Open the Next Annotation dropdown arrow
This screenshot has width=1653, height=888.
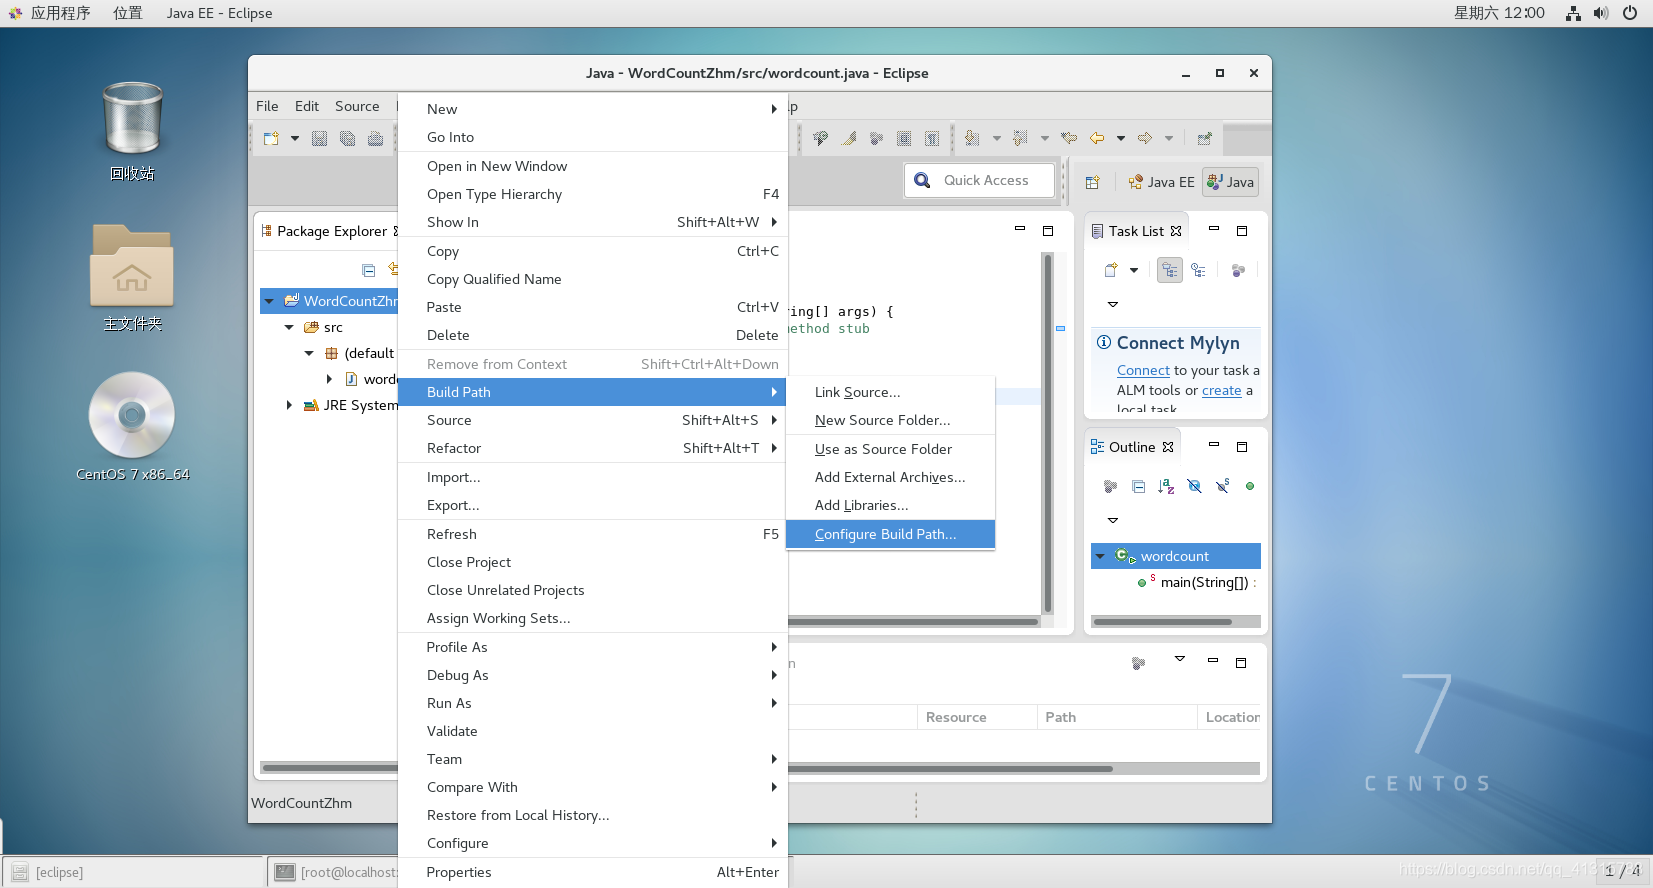pyautogui.click(x=996, y=138)
